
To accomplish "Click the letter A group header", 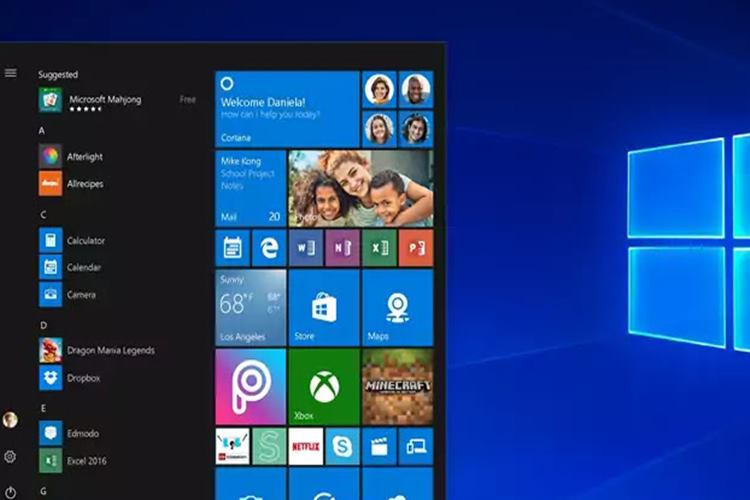I will coord(42,131).
